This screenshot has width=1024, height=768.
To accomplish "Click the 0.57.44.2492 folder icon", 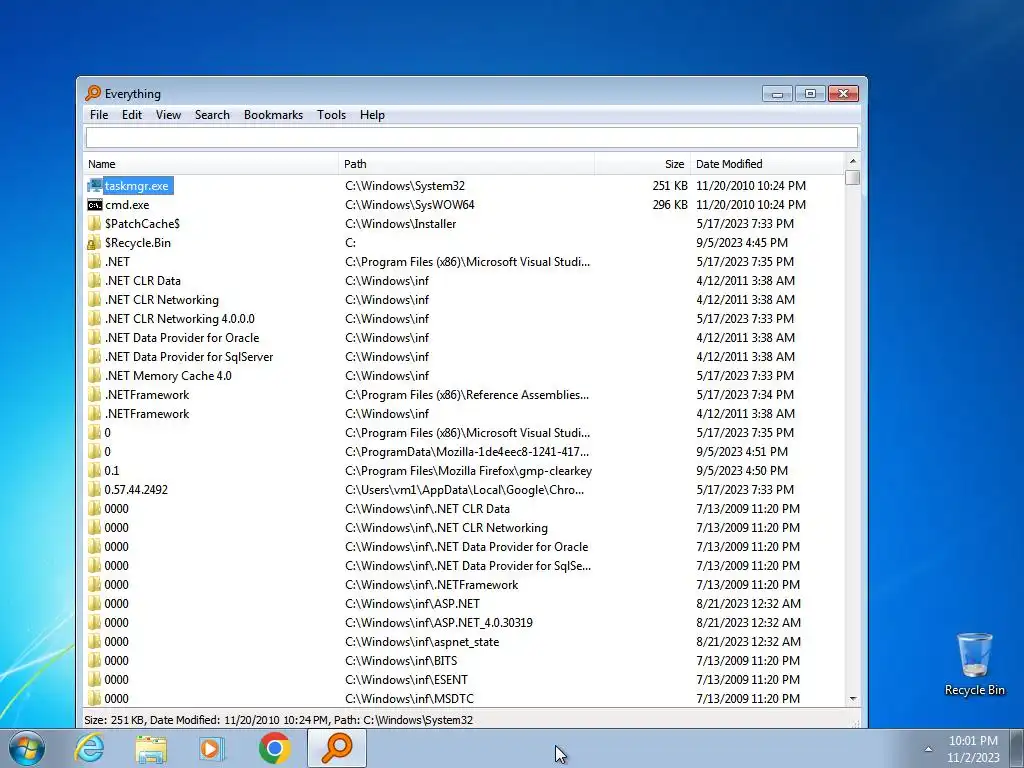I will tap(95, 490).
